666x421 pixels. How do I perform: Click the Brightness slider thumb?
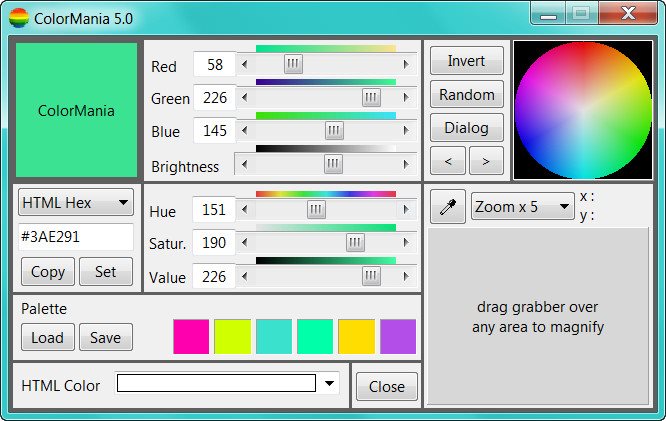pos(333,164)
